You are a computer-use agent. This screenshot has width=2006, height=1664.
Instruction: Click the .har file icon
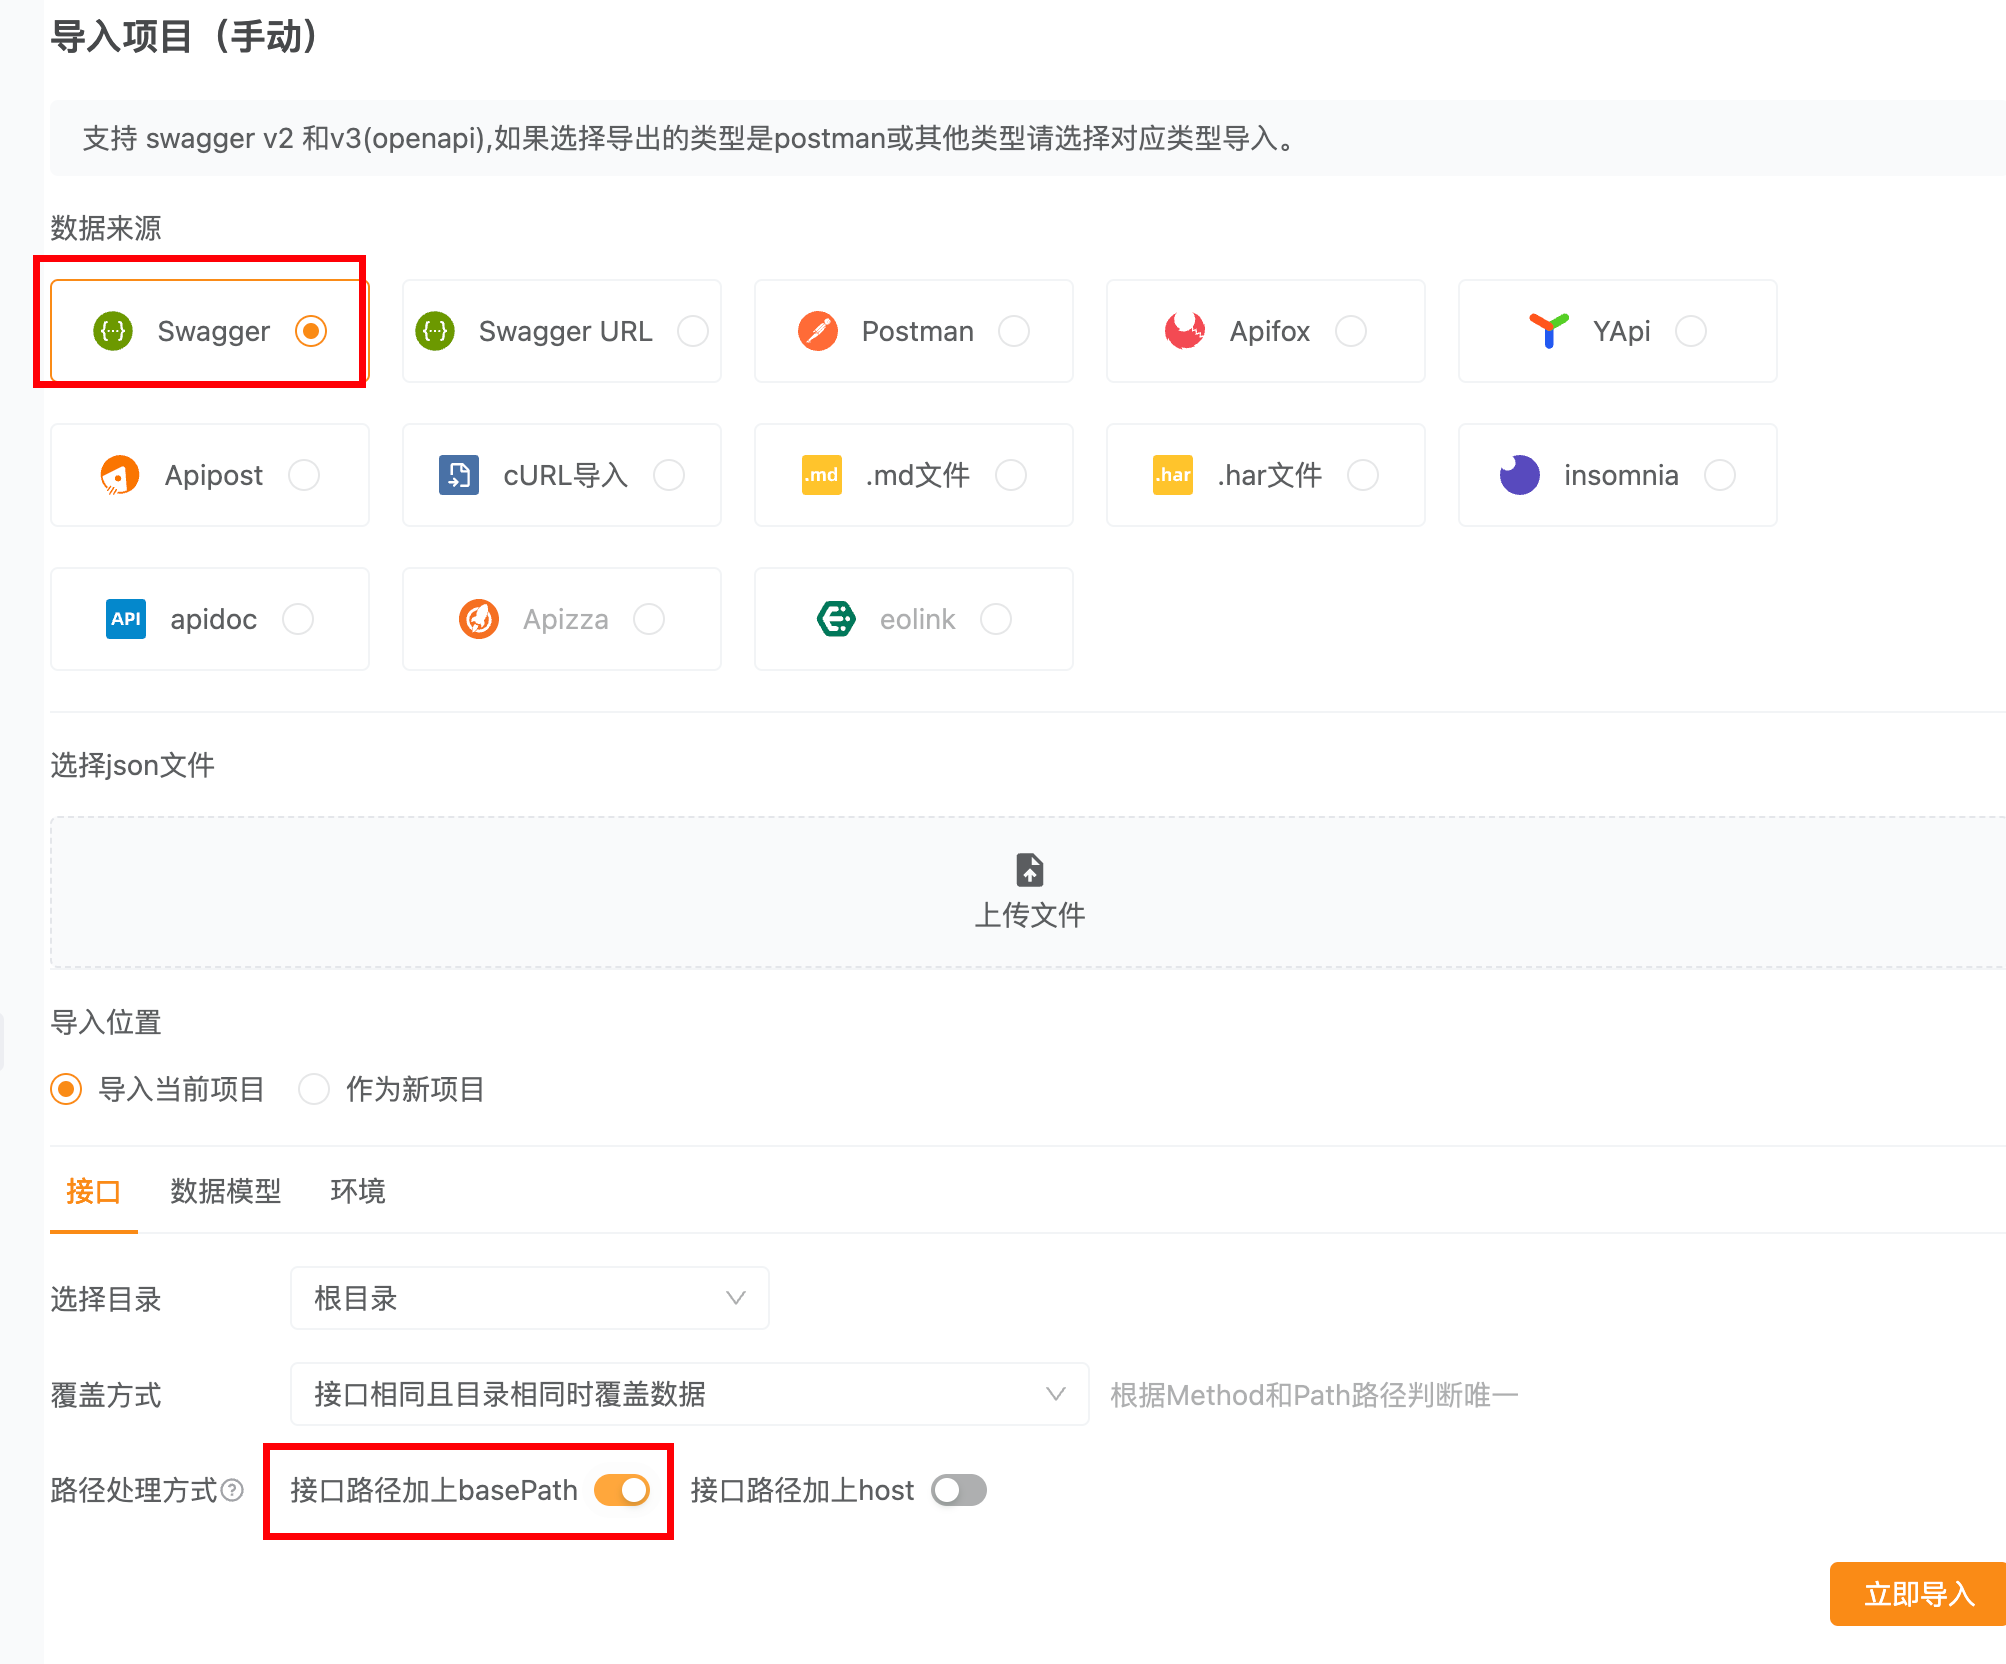click(1173, 475)
